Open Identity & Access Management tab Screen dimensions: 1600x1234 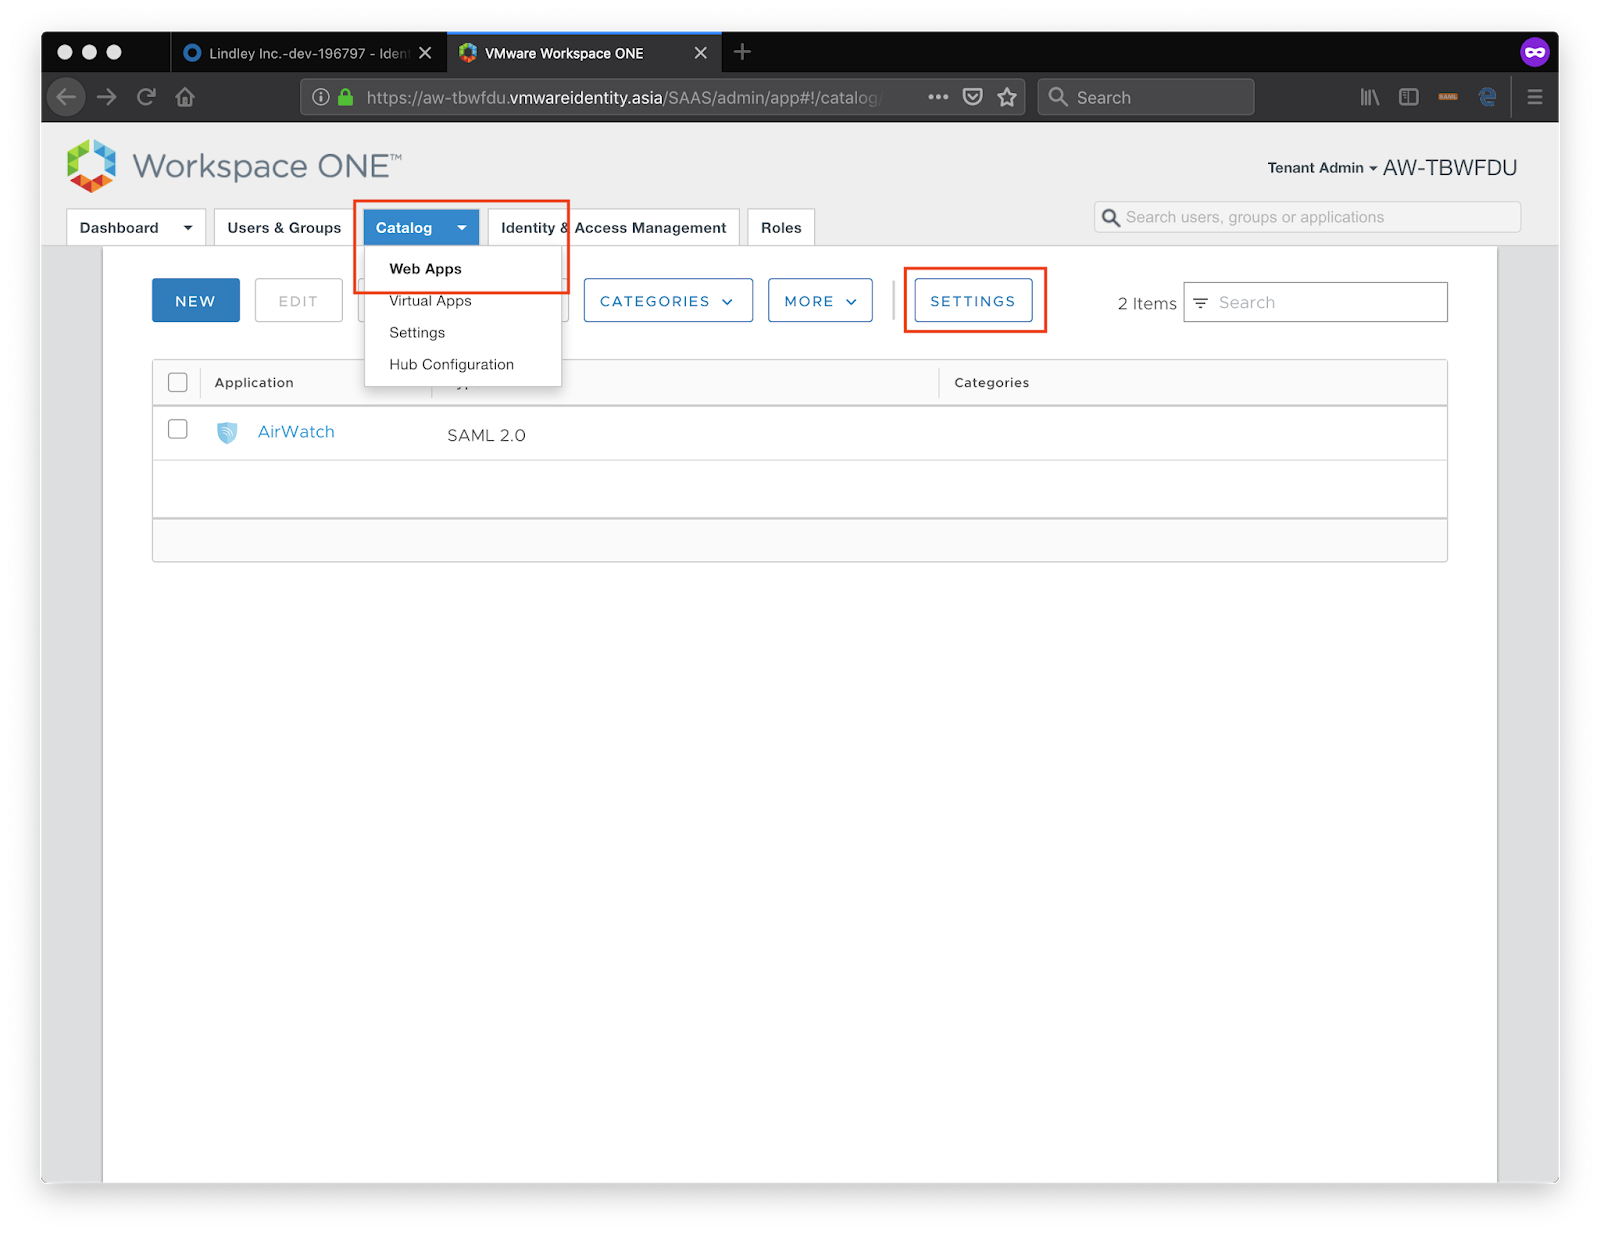click(x=614, y=228)
